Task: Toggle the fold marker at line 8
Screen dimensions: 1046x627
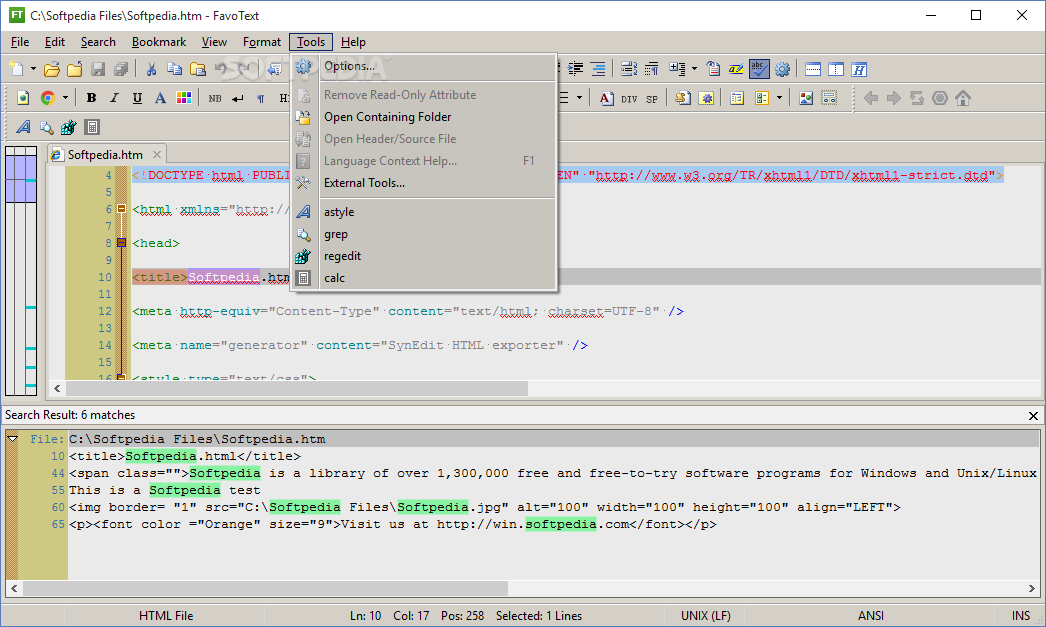Action: click(x=121, y=243)
